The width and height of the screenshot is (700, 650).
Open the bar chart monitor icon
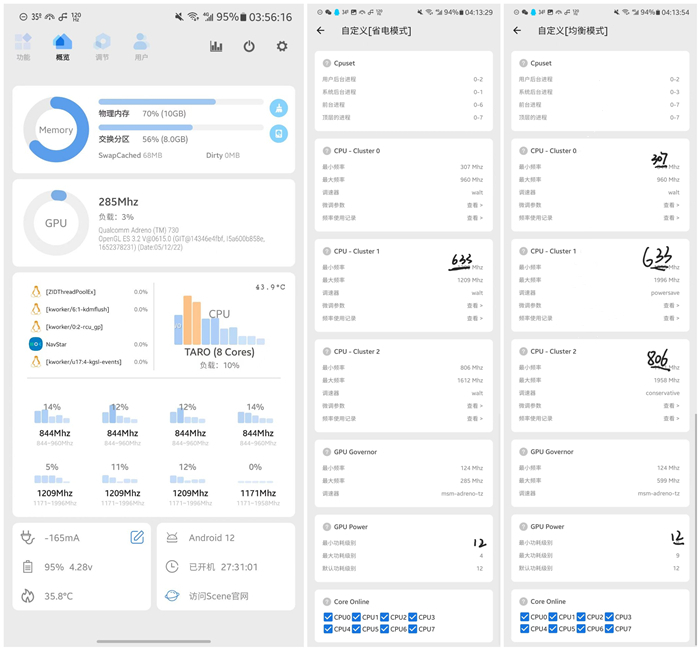pos(216,47)
